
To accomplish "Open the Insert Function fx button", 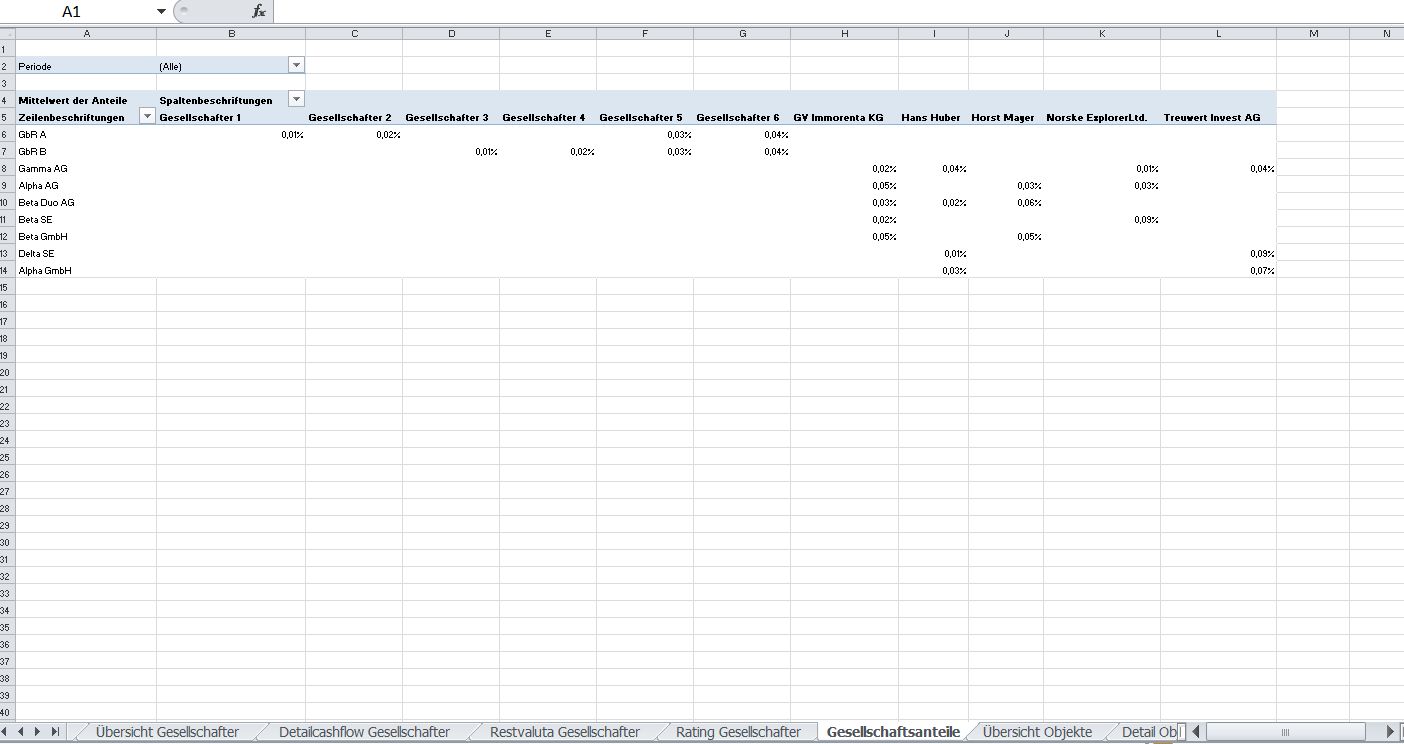I will (x=258, y=11).
